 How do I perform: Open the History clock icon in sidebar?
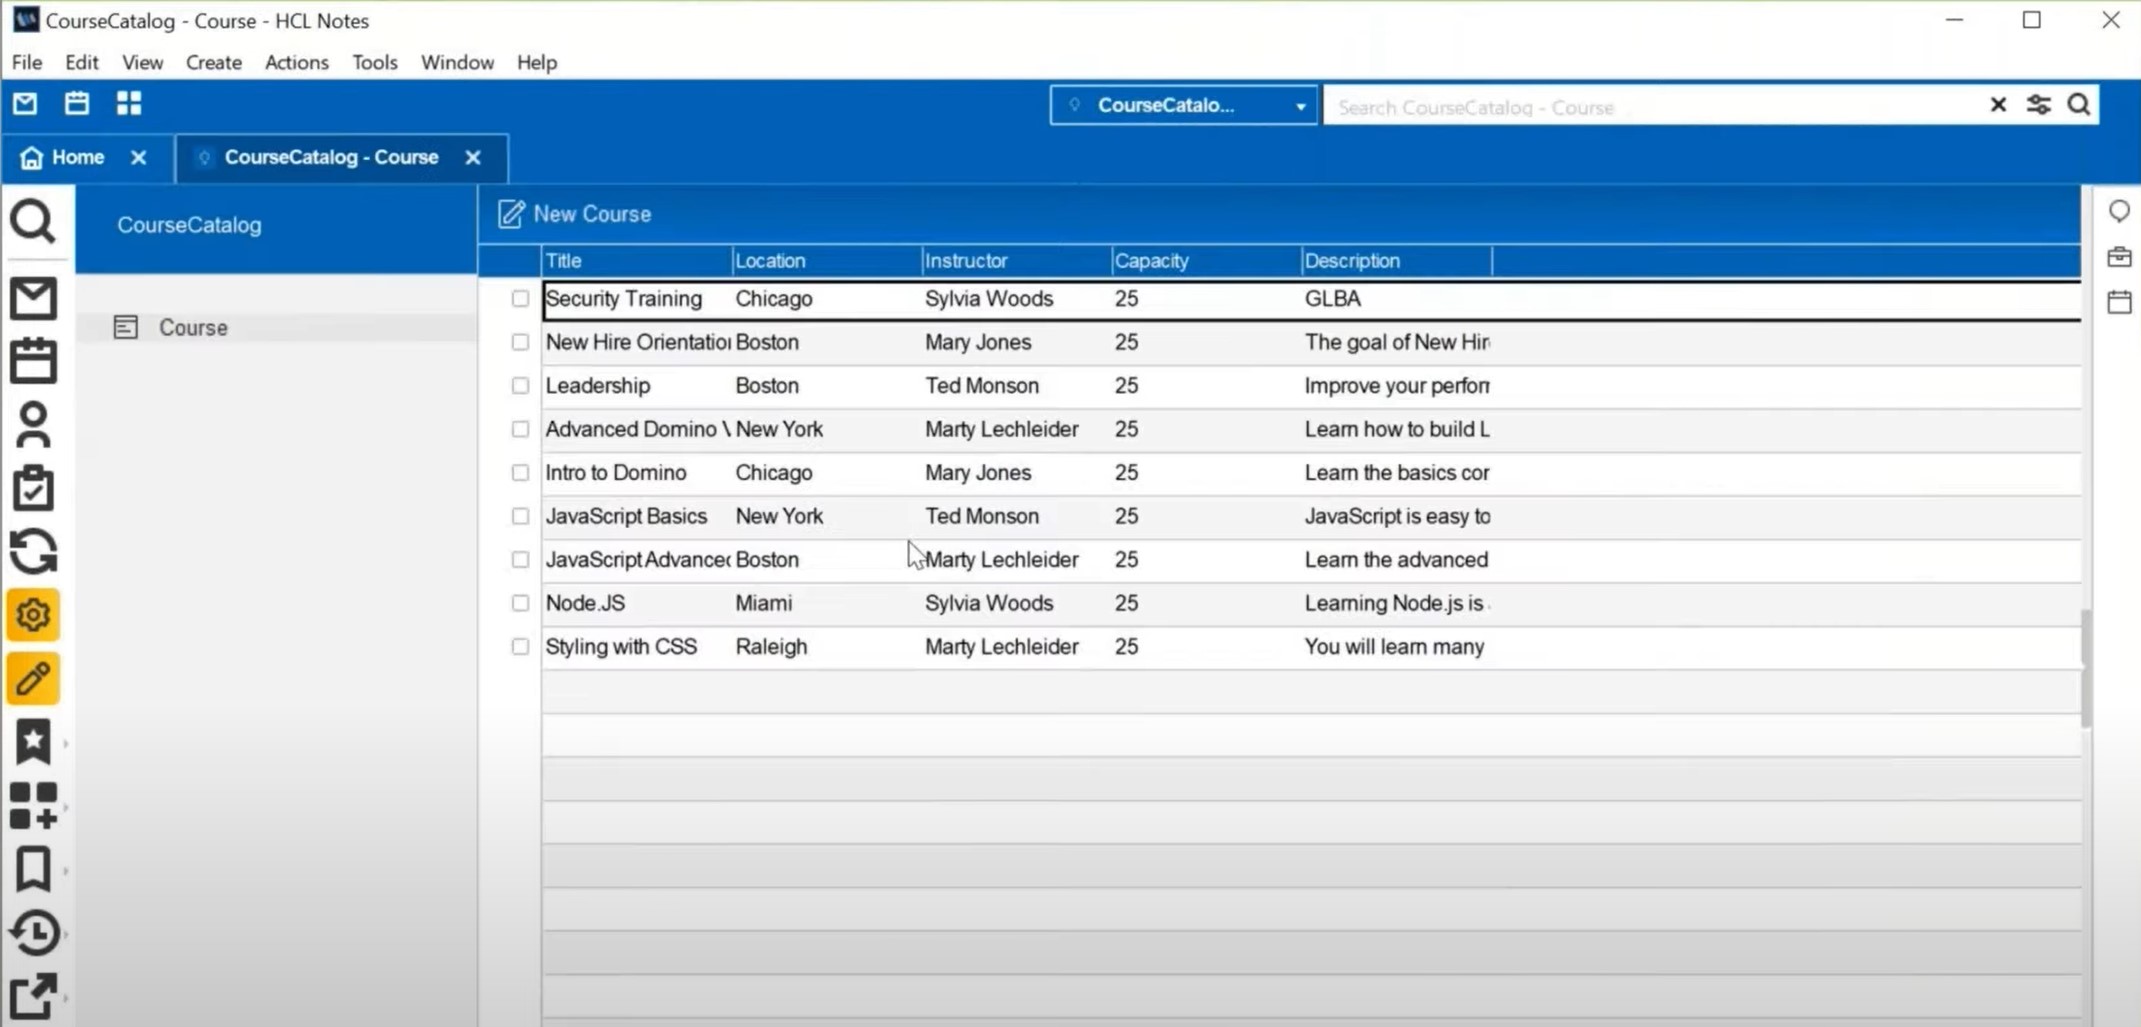pos(33,933)
